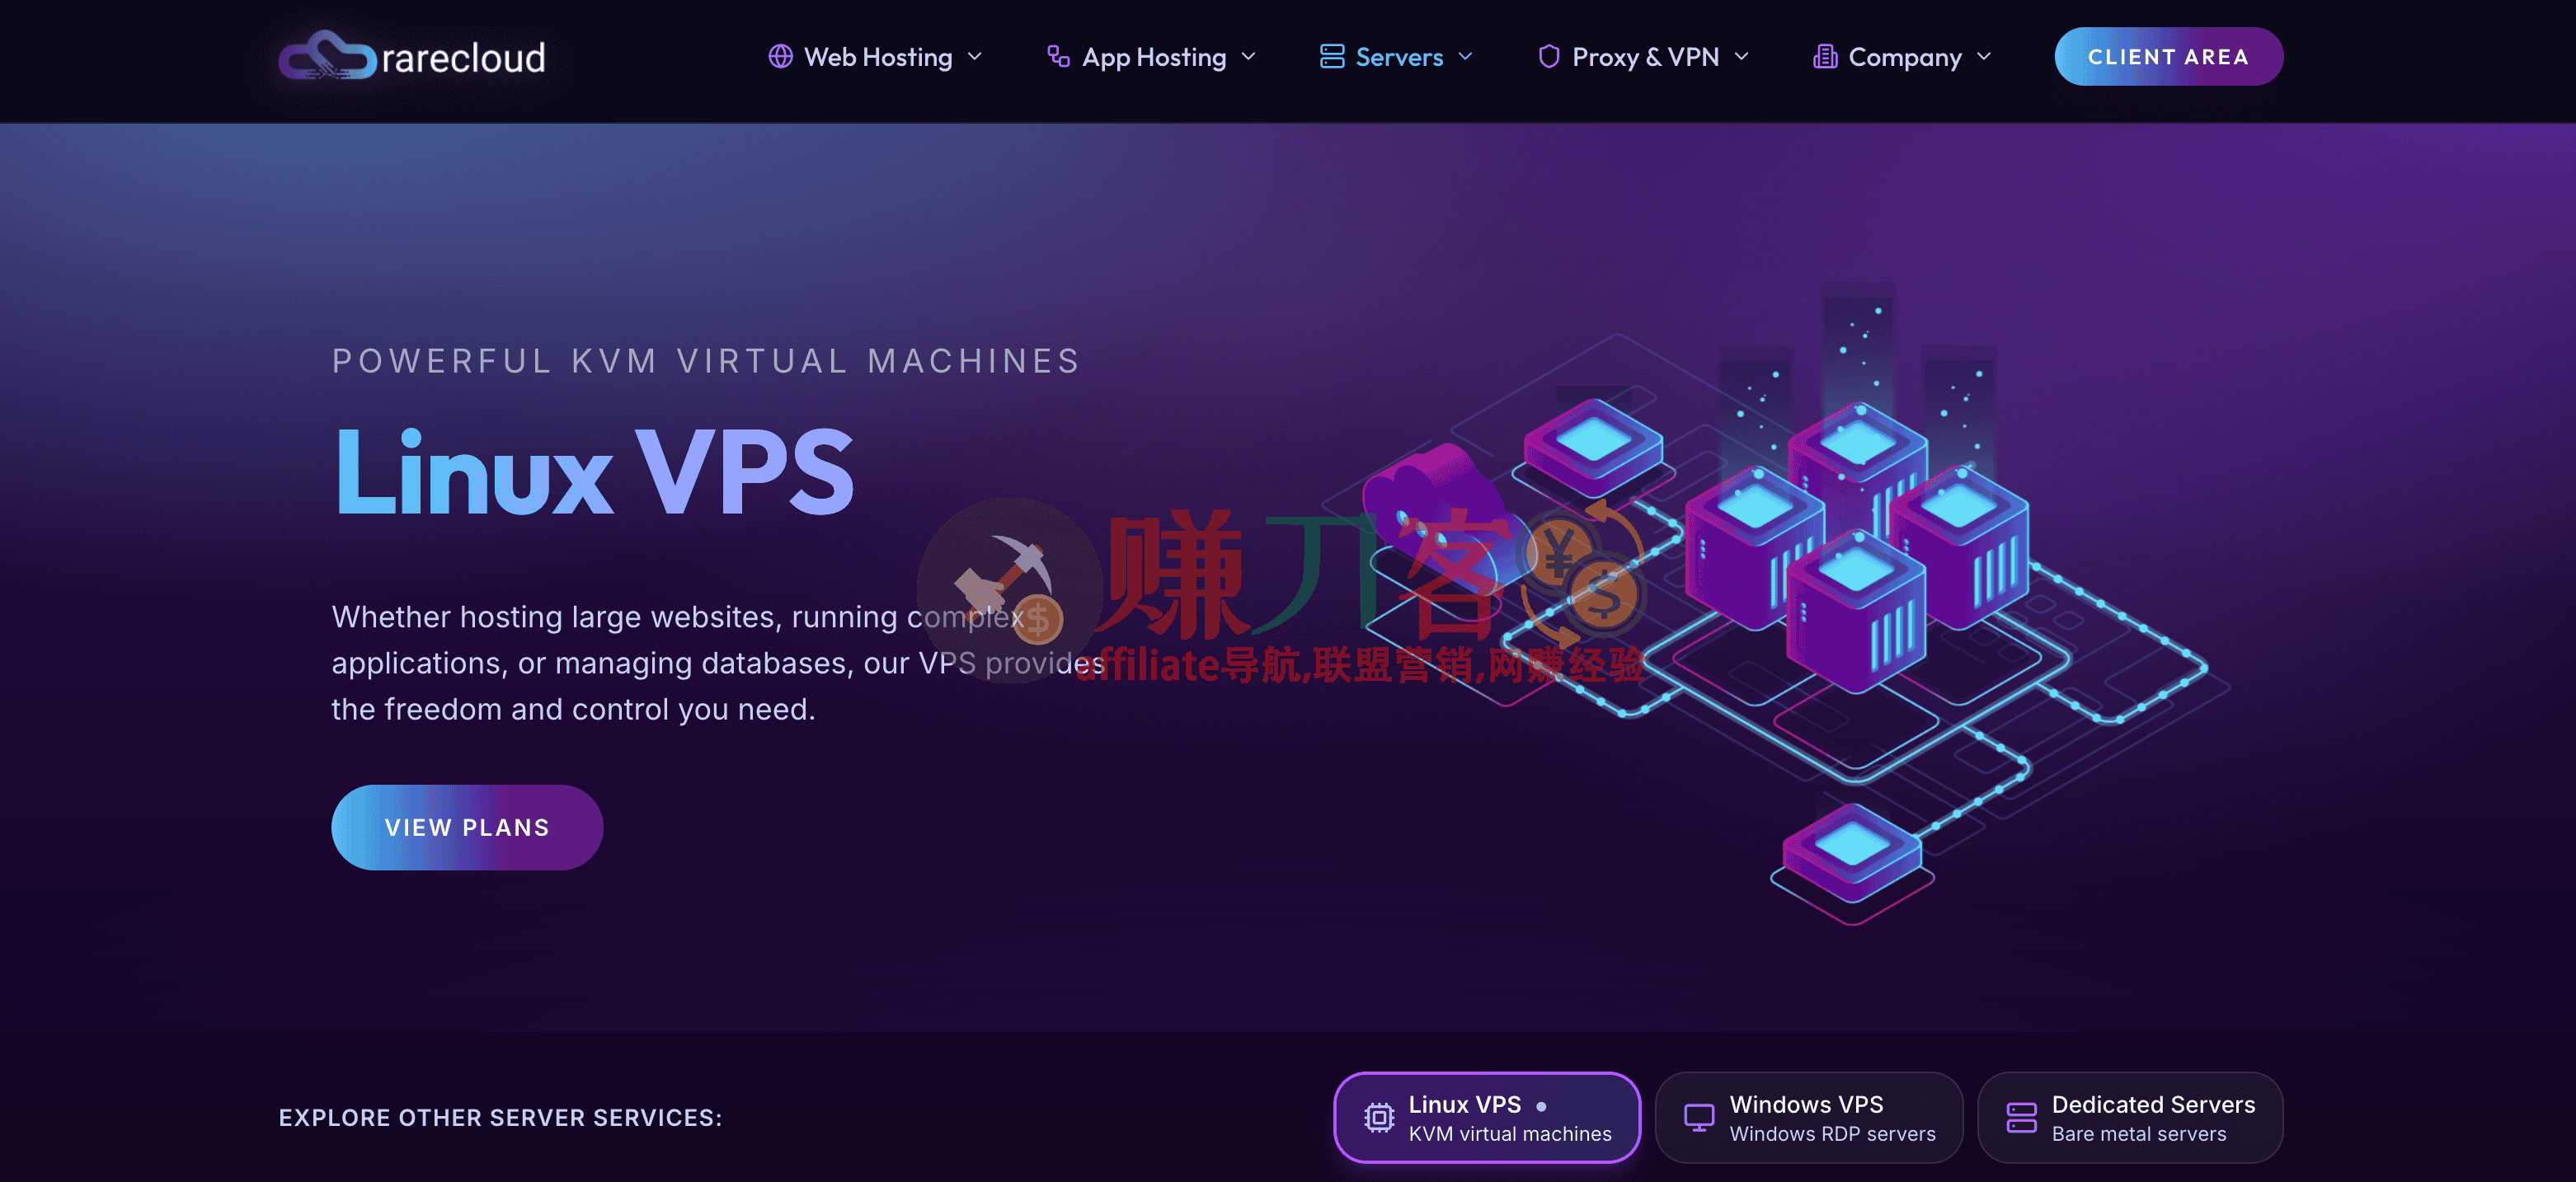
Task: Click the hero paragraph about hosting large websites
Action: (717, 663)
